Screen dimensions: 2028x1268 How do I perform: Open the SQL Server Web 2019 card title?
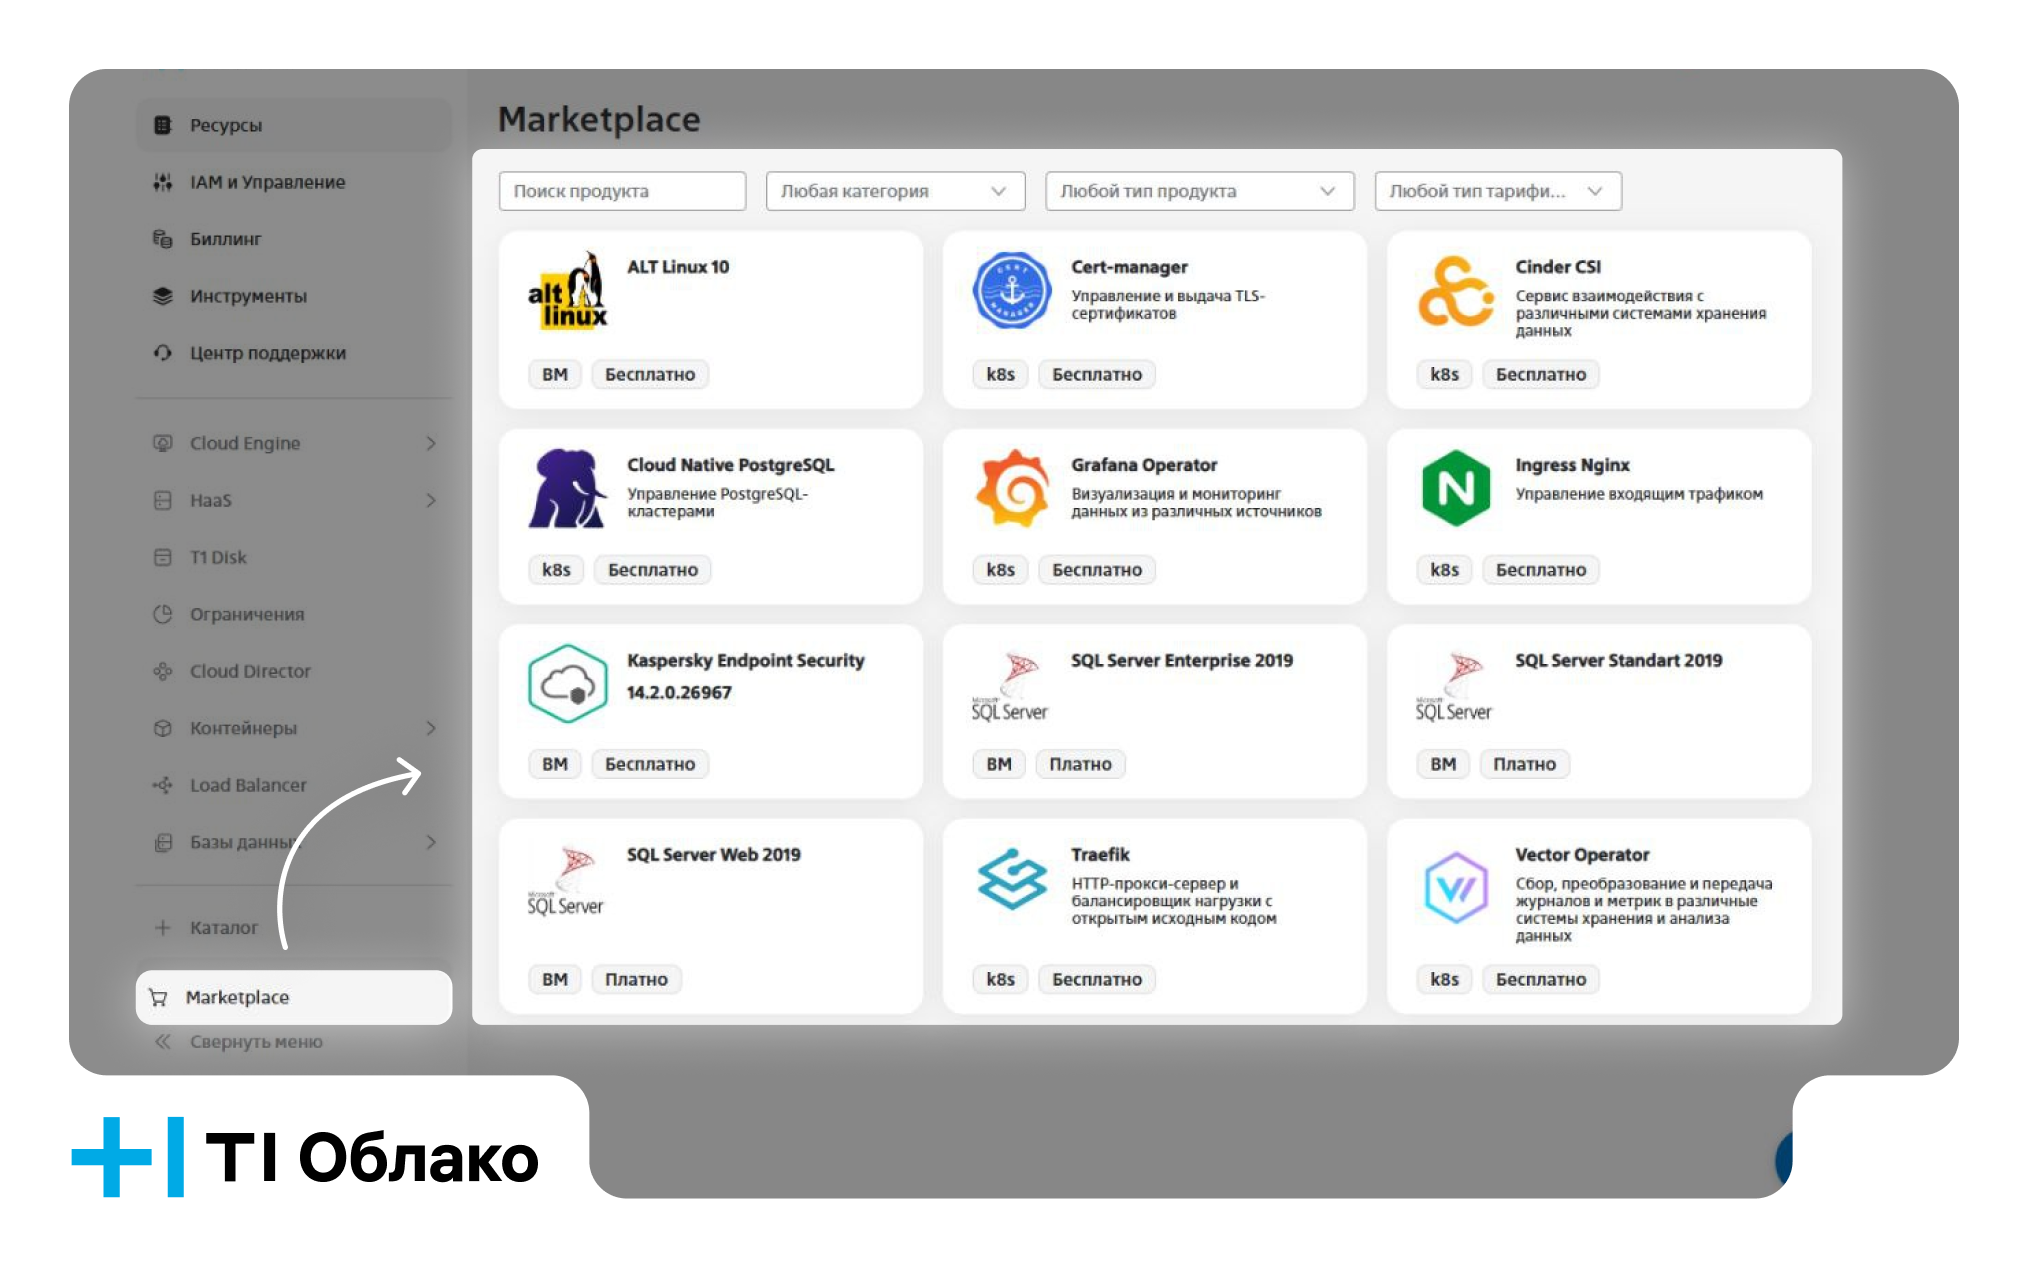click(x=714, y=855)
